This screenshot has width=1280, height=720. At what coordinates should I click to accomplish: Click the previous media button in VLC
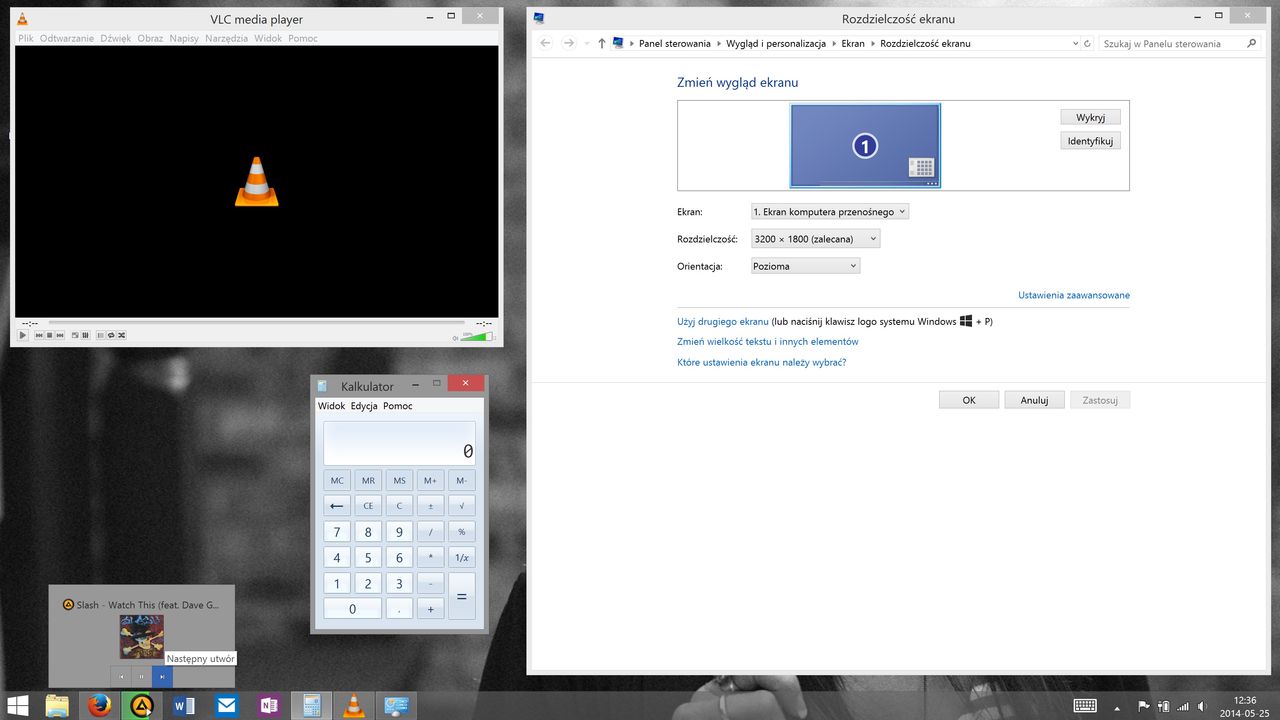pos(39,335)
